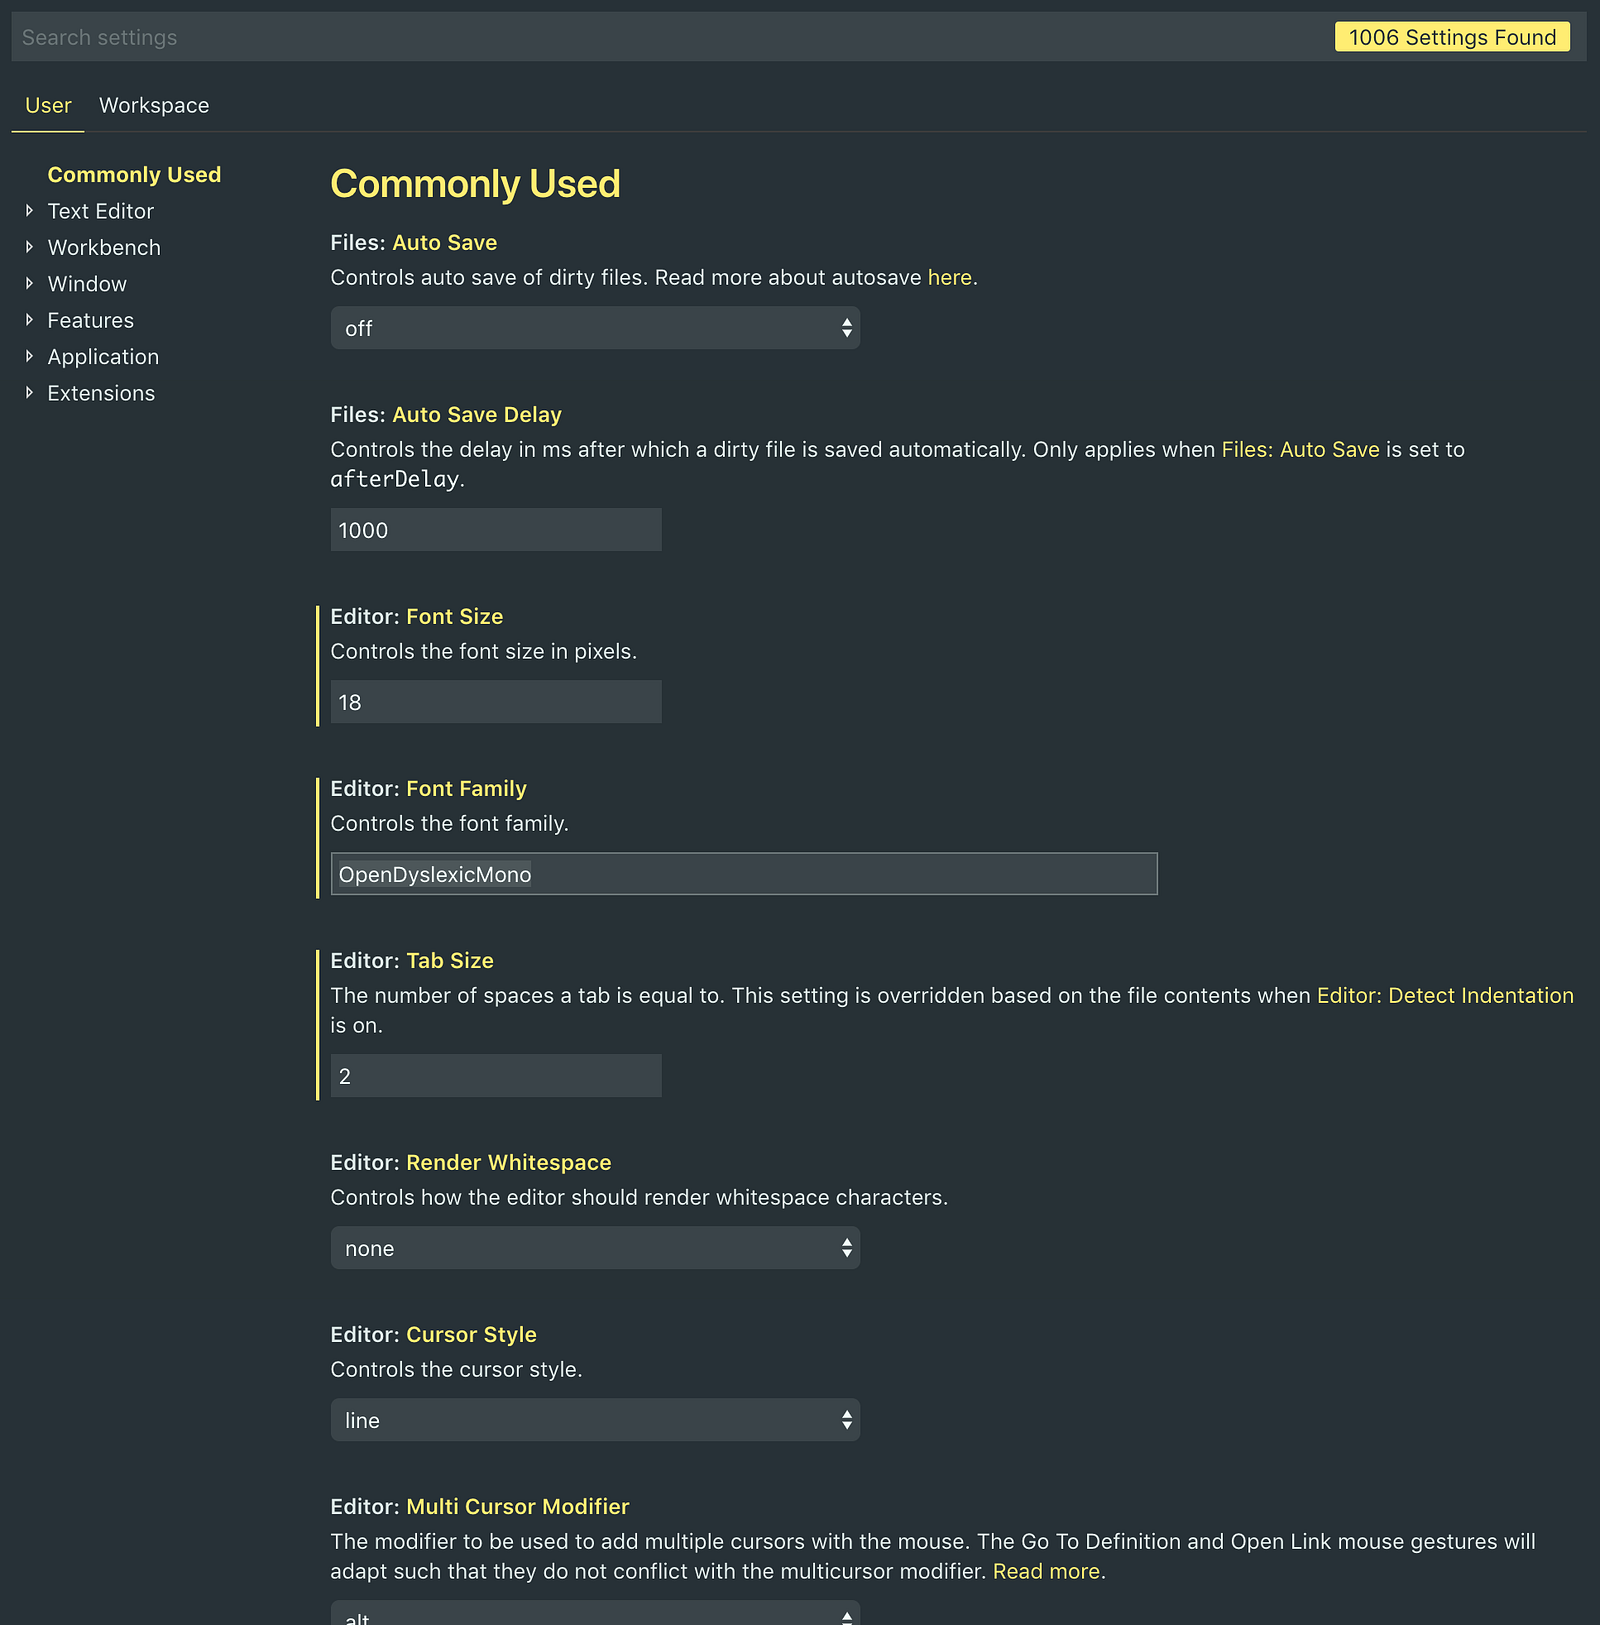
Task: Switch to the Workspace tab
Action: pyautogui.click(x=154, y=106)
